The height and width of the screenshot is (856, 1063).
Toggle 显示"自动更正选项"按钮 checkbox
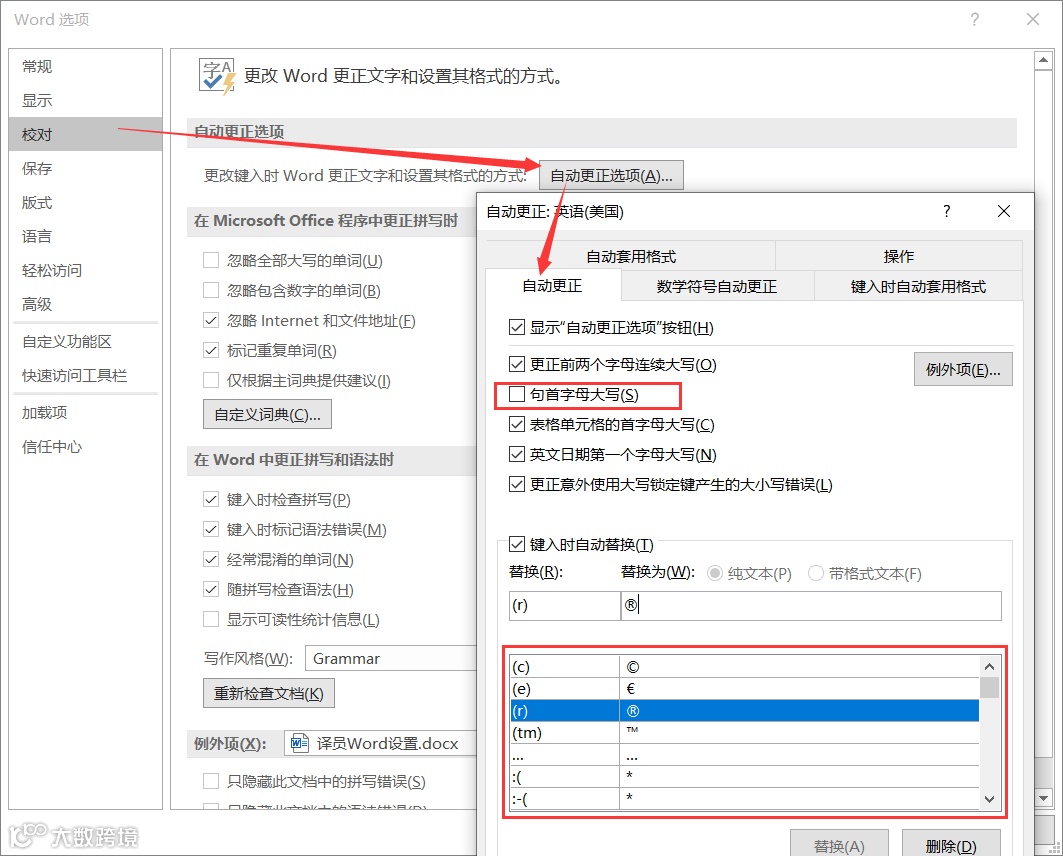pyautogui.click(x=517, y=327)
